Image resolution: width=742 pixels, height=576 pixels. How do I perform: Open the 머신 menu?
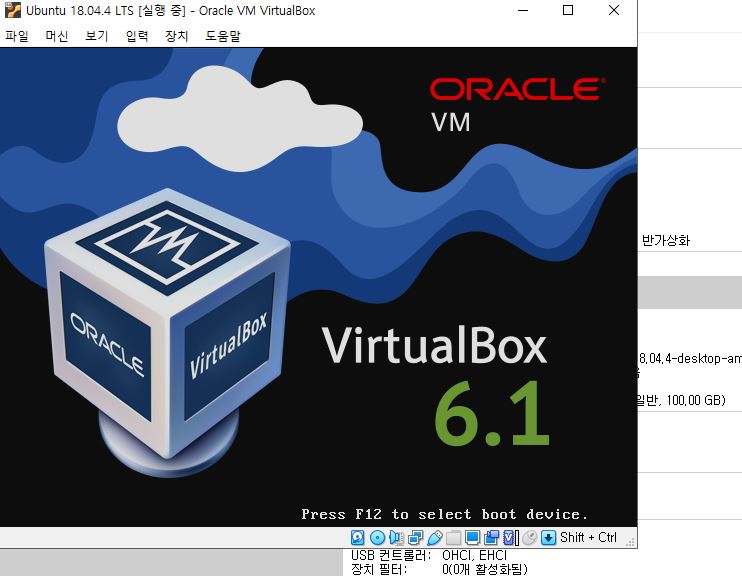[57, 36]
